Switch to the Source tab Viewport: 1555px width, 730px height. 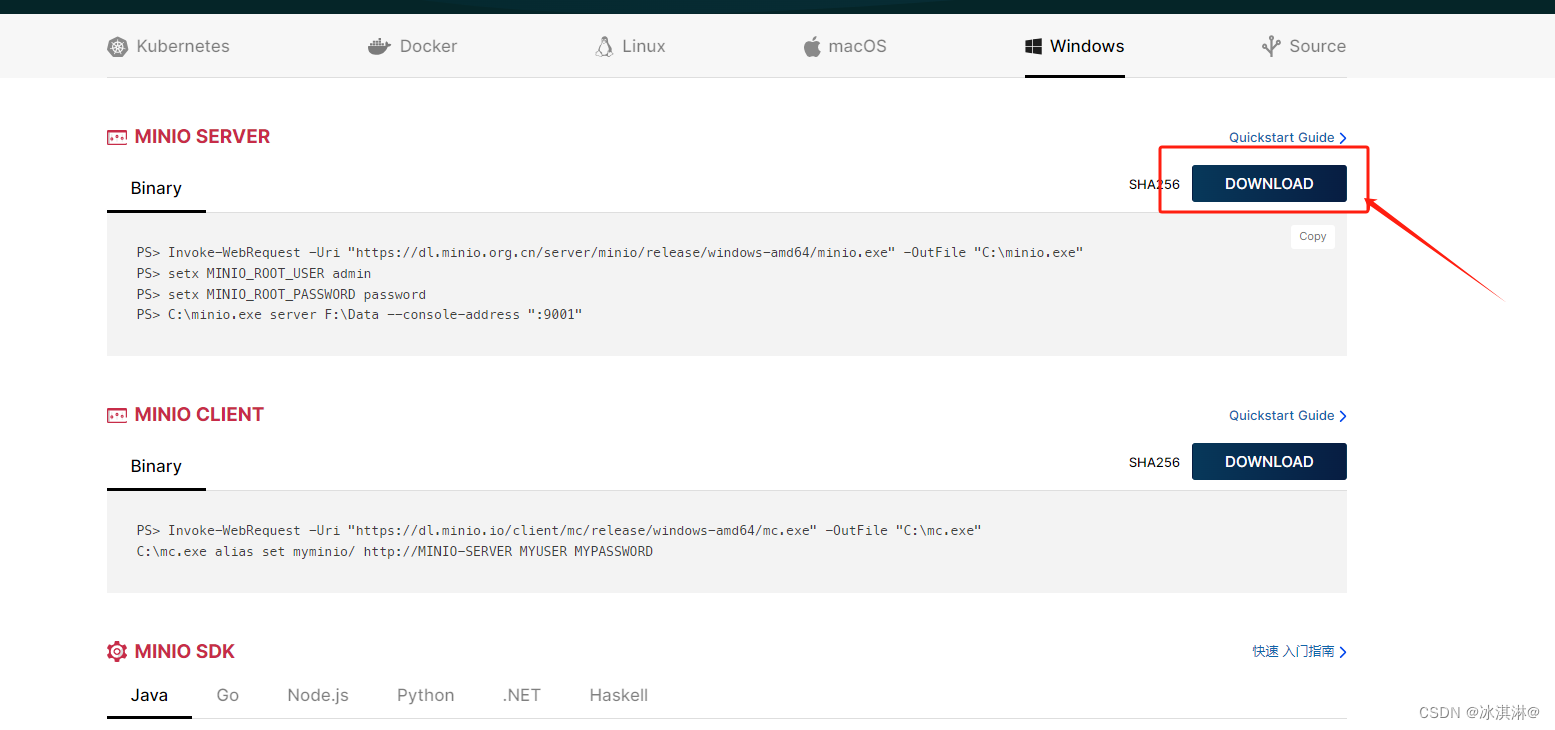pyautogui.click(x=1304, y=46)
